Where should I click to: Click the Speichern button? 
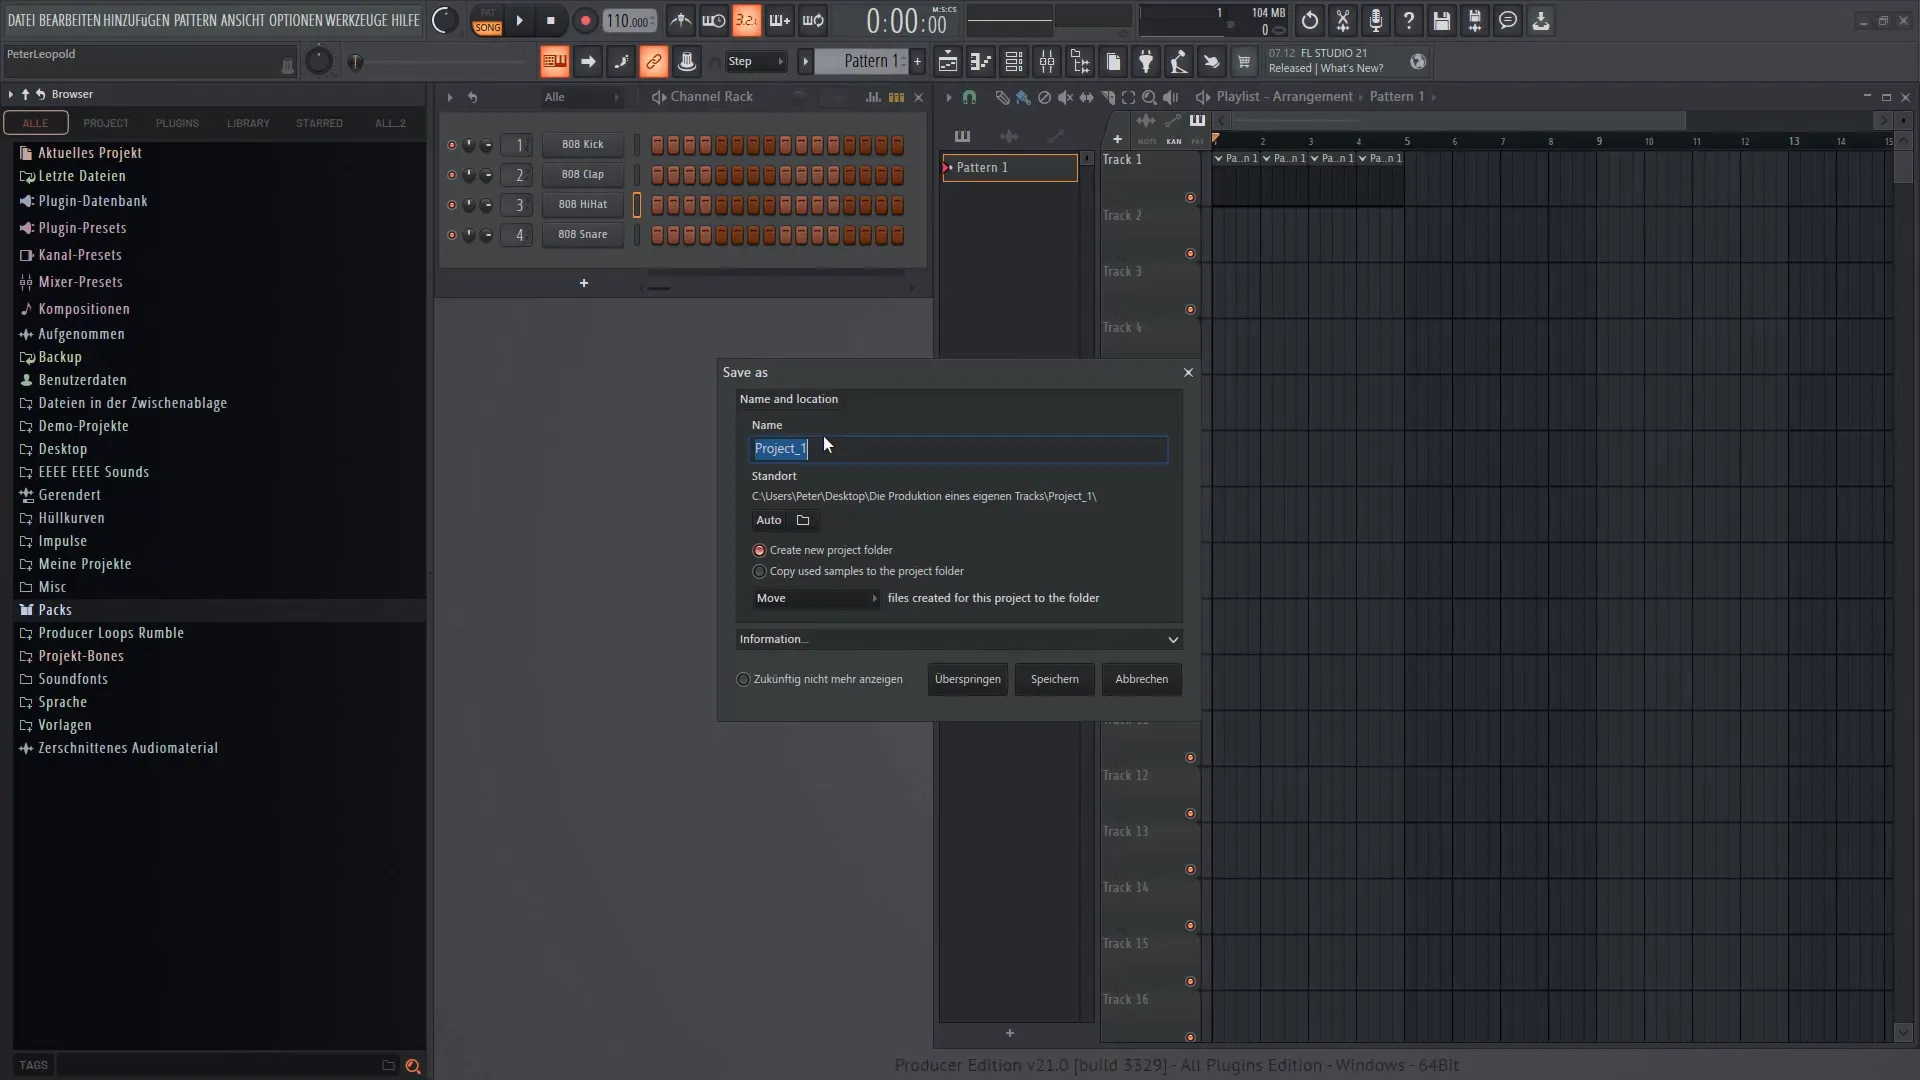(1054, 679)
